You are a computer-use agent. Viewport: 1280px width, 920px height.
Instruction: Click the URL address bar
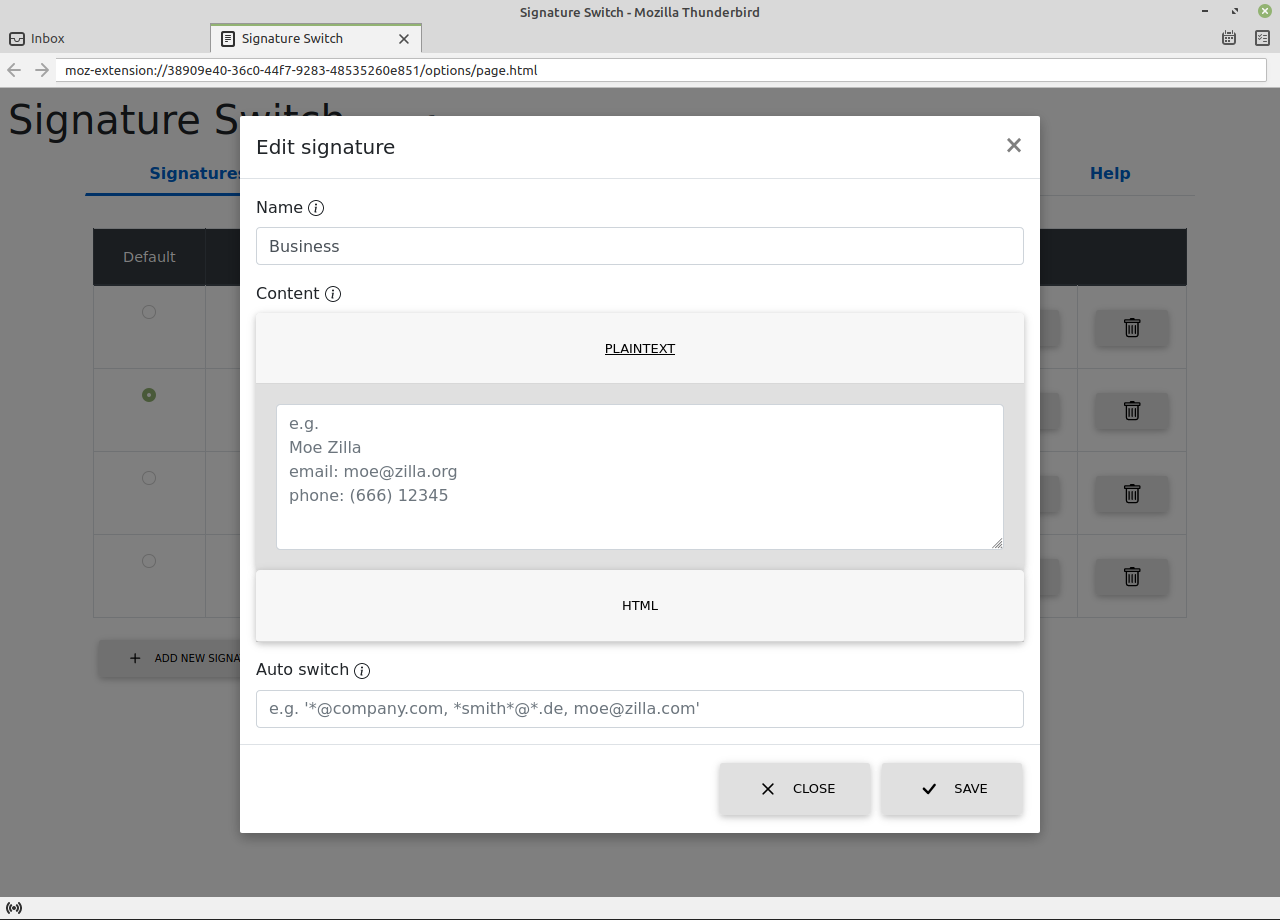(x=661, y=71)
